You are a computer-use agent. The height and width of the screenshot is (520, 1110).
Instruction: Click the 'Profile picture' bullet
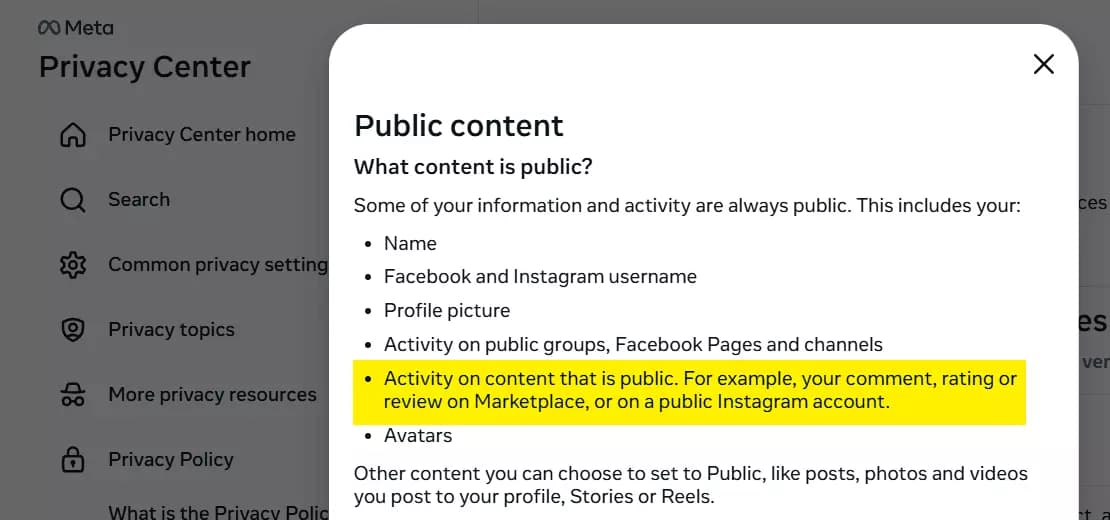pos(447,311)
